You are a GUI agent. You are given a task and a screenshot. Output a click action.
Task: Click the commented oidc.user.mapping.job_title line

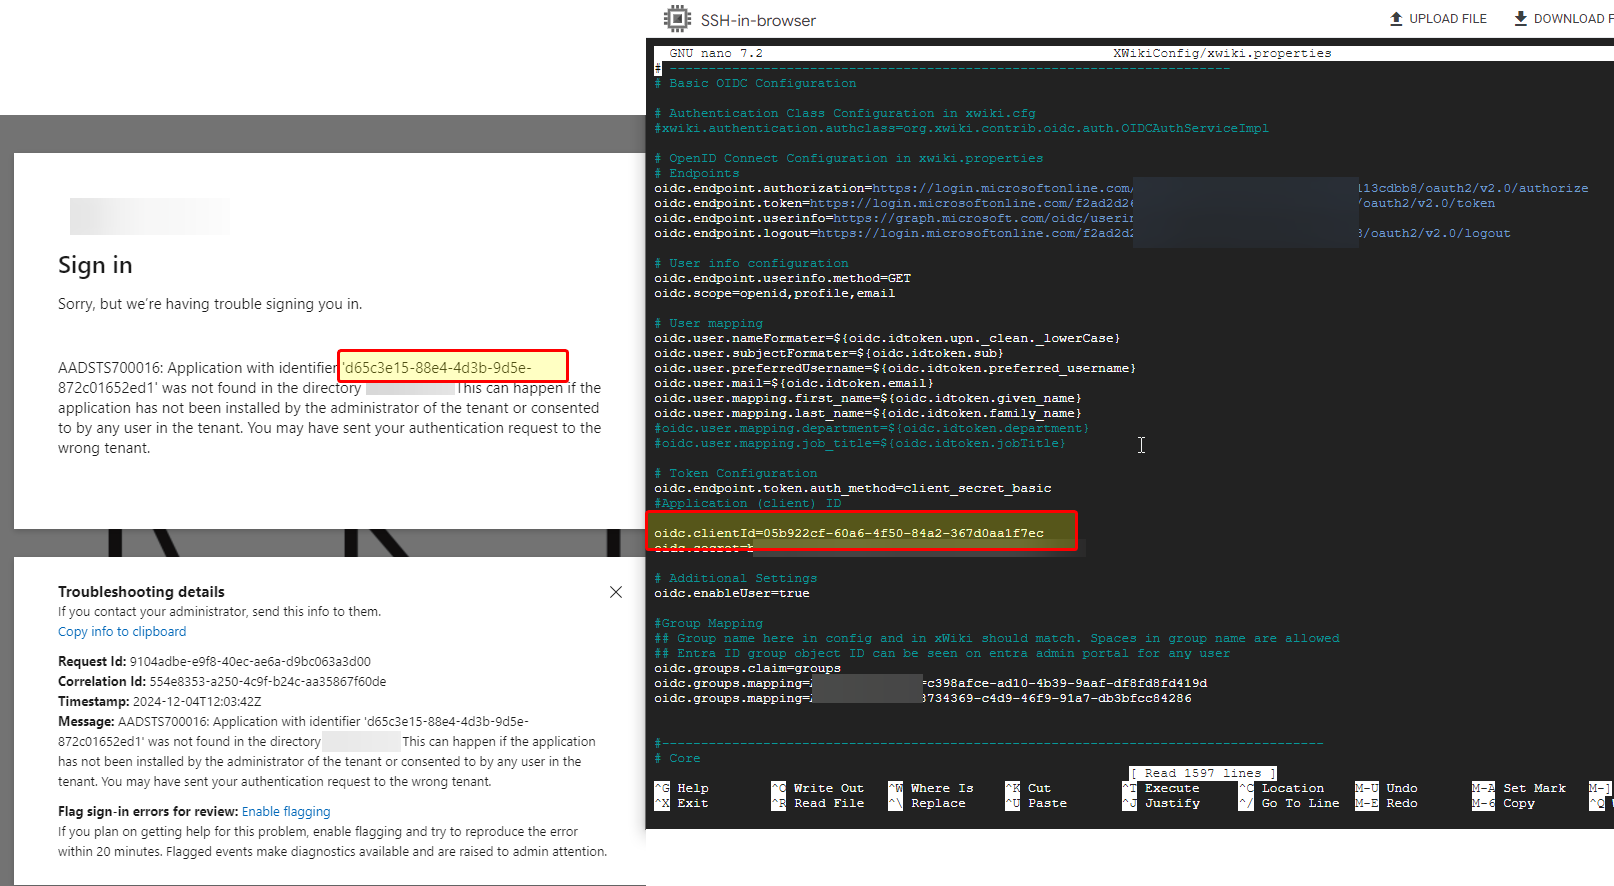[860, 443]
